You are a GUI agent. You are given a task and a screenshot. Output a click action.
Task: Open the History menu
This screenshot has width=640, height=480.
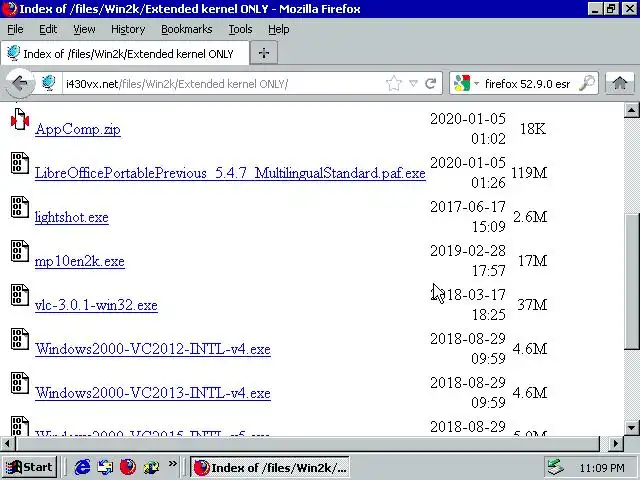click(x=128, y=29)
